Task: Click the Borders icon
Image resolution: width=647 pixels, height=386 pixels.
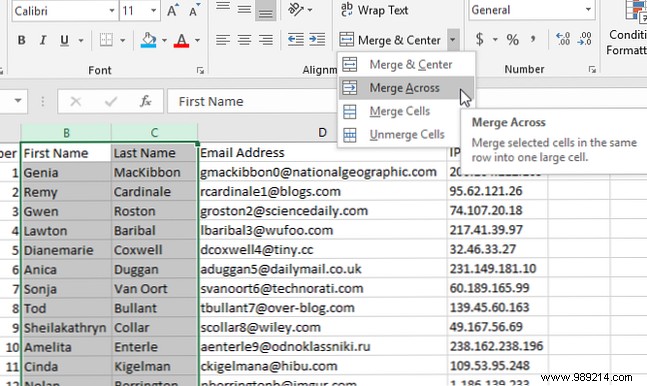Action: pyautogui.click(x=106, y=40)
